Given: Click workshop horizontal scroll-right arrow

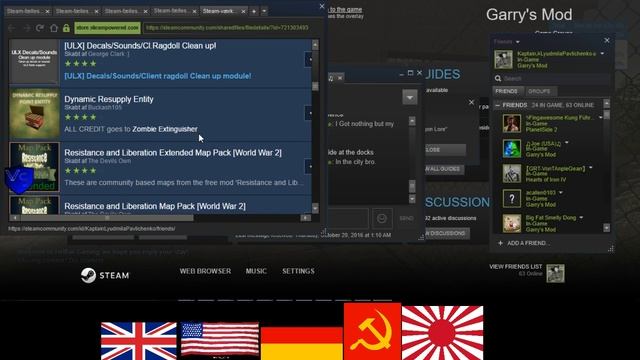Looking at the screenshot, I should click(305, 218).
